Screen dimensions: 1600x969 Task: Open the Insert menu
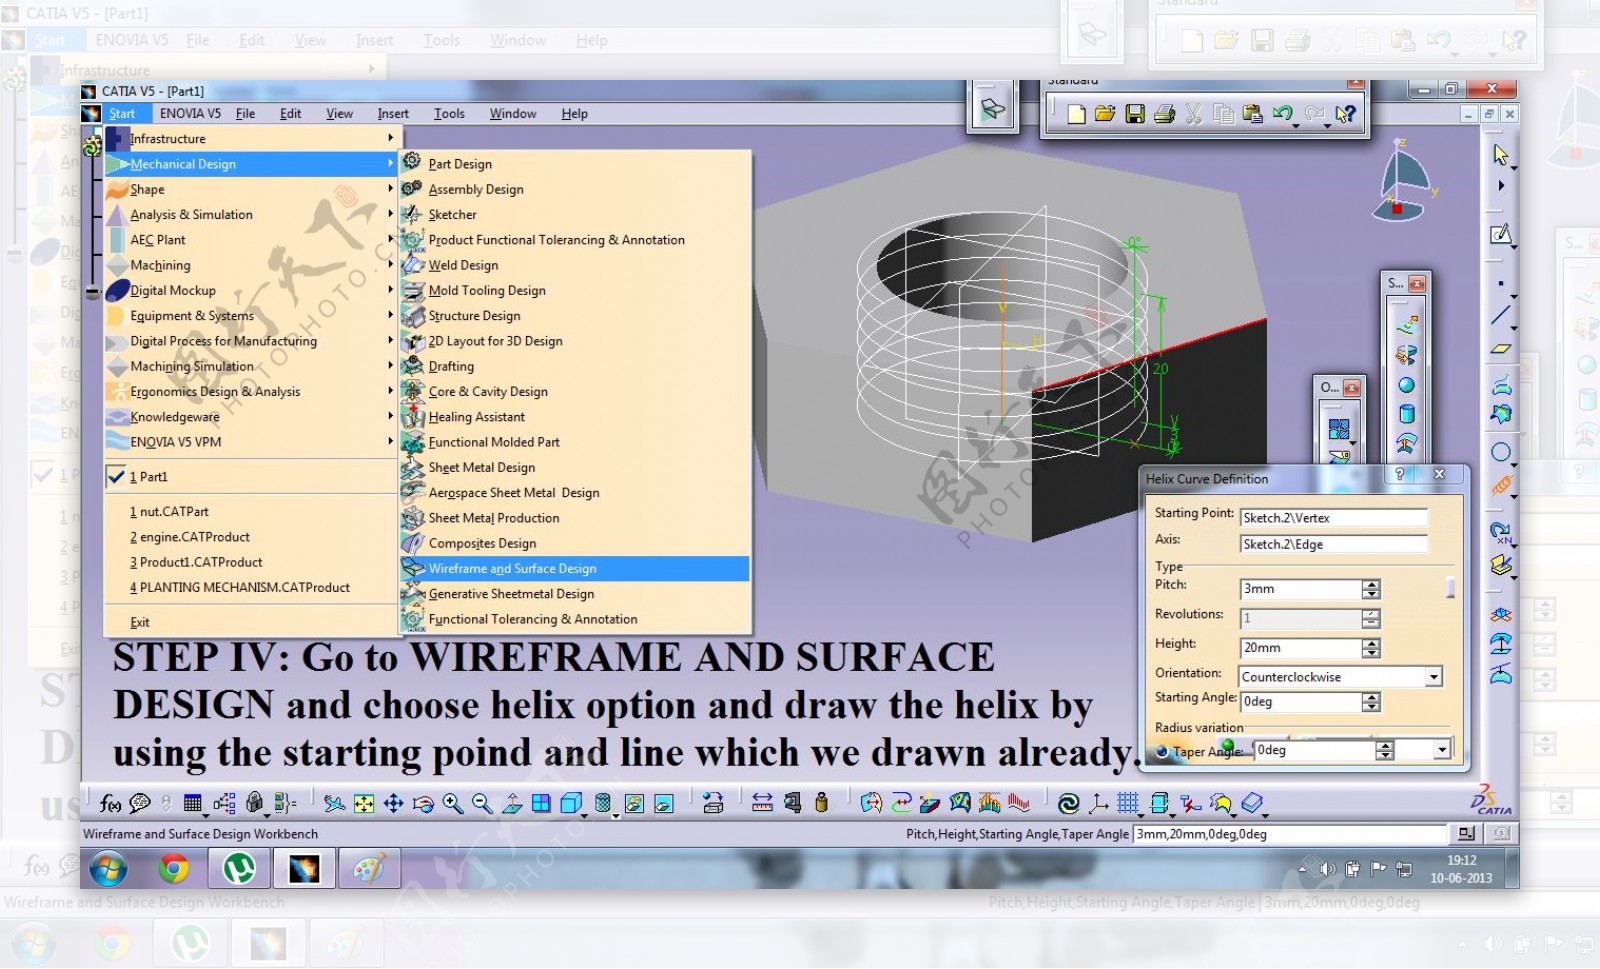pyautogui.click(x=393, y=114)
